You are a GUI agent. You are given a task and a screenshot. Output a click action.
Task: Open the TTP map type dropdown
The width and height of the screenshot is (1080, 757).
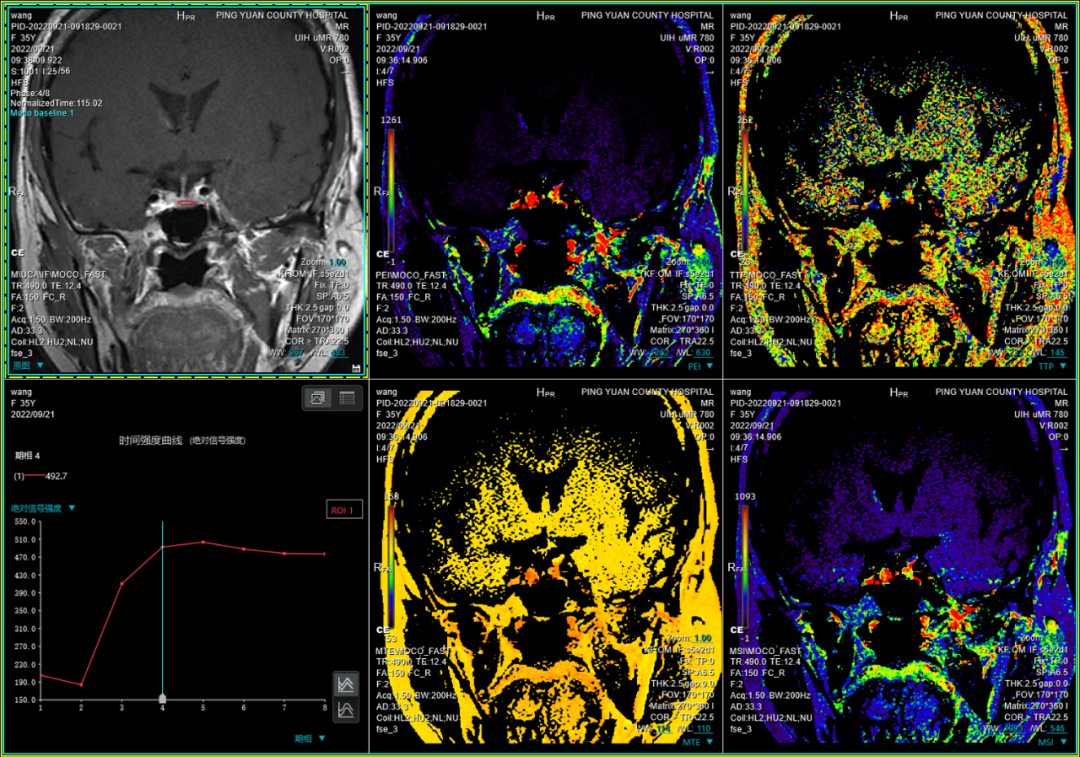pos(1052,366)
